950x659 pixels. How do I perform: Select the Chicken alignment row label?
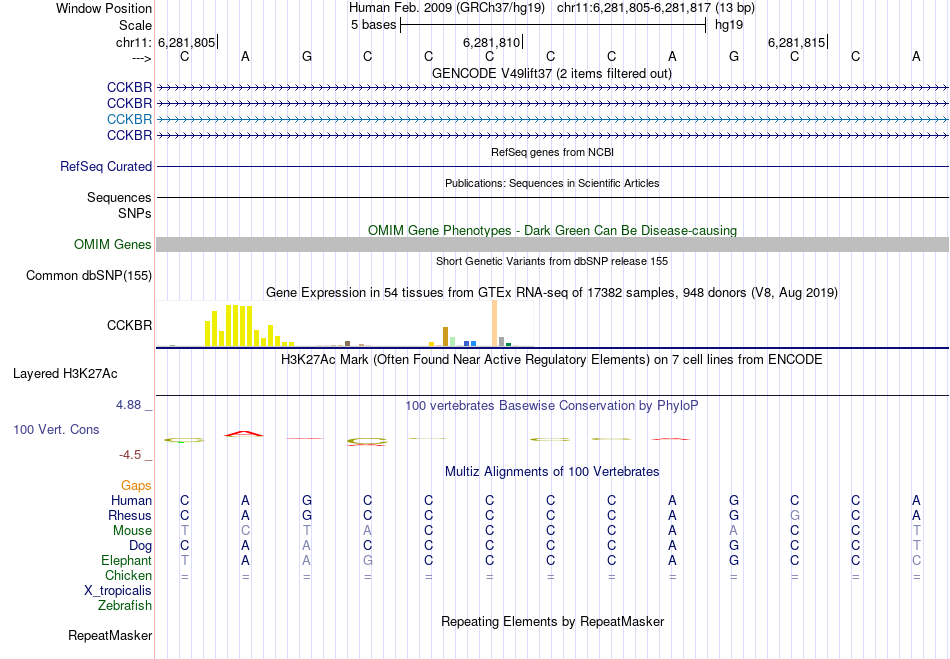click(x=128, y=575)
